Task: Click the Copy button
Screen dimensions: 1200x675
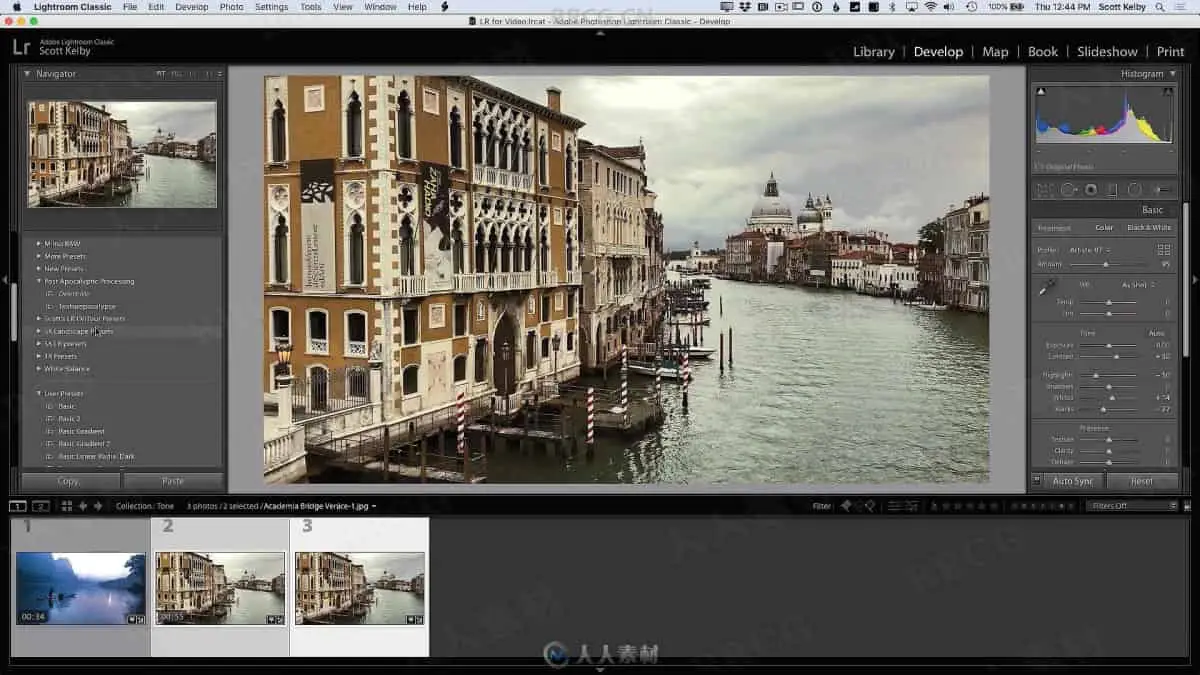Action: (69, 481)
